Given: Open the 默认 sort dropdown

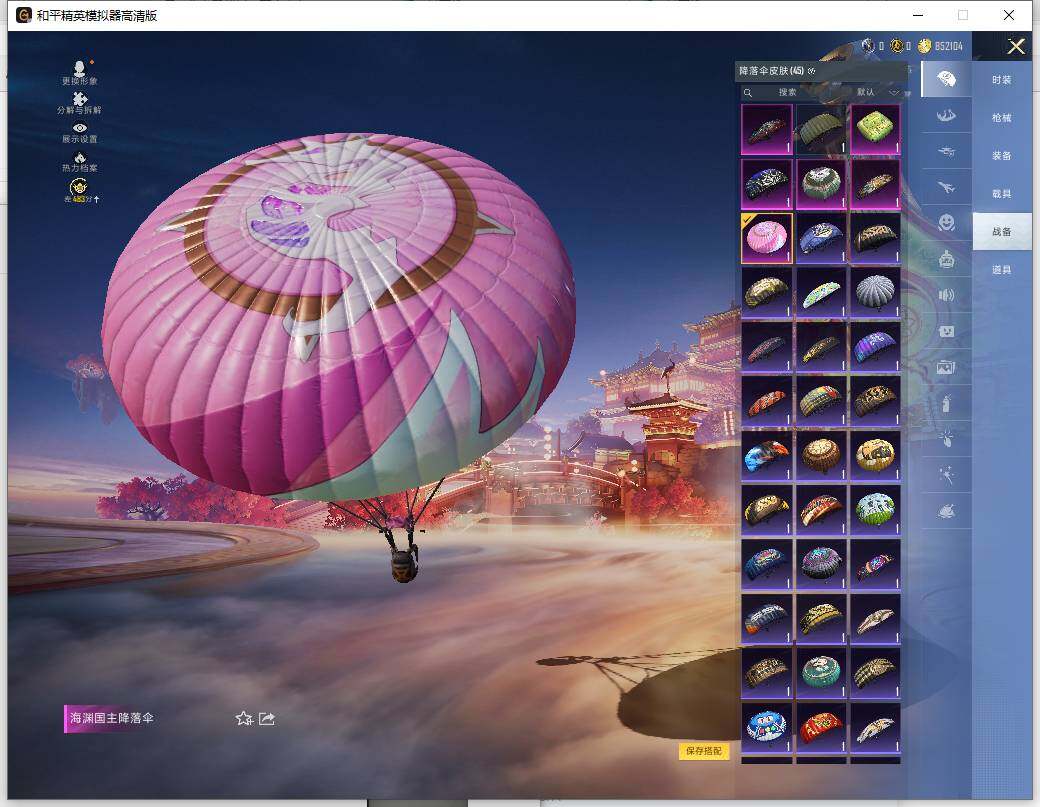Looking at the screenshot, I should tap(877, 92).
